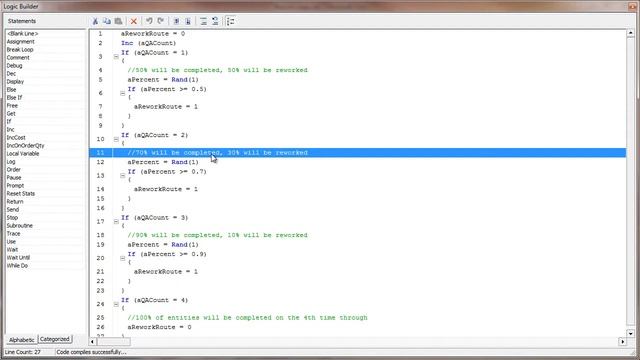Image resolution: width=640 pixels, height=360 pixels.
Task: Select the Inc statement in the list
Action: pyautogui.click(x=11, y=129)
